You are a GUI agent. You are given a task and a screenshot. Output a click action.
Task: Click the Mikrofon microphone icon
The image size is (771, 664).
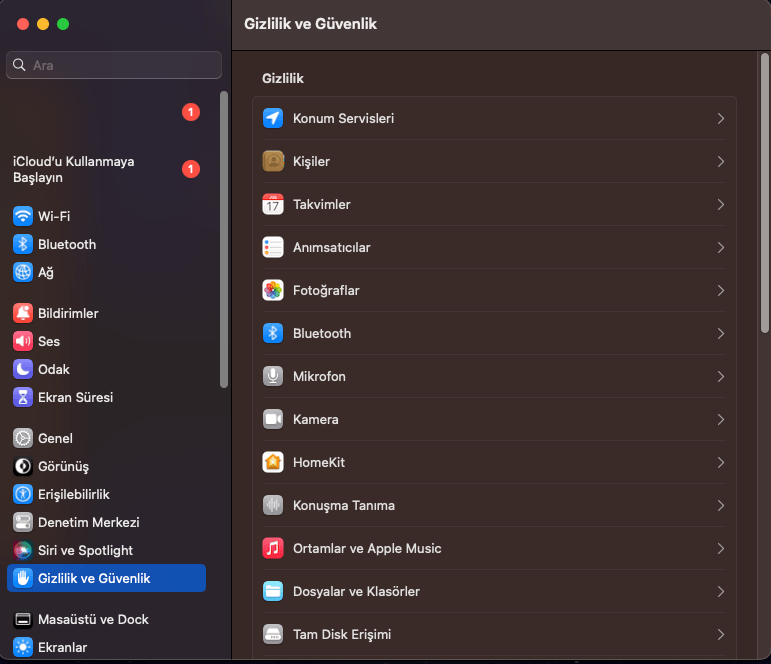(x=273, y=376)
